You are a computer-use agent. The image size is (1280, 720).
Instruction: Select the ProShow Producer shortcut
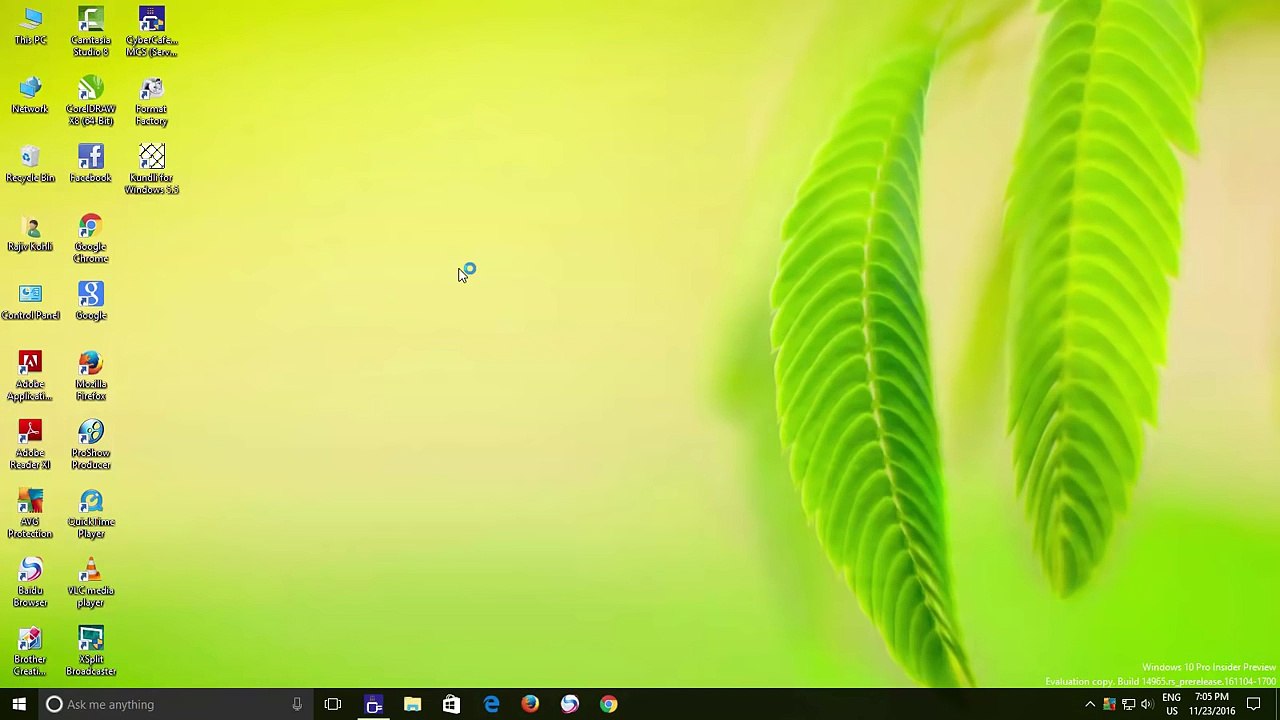[91, 445]
